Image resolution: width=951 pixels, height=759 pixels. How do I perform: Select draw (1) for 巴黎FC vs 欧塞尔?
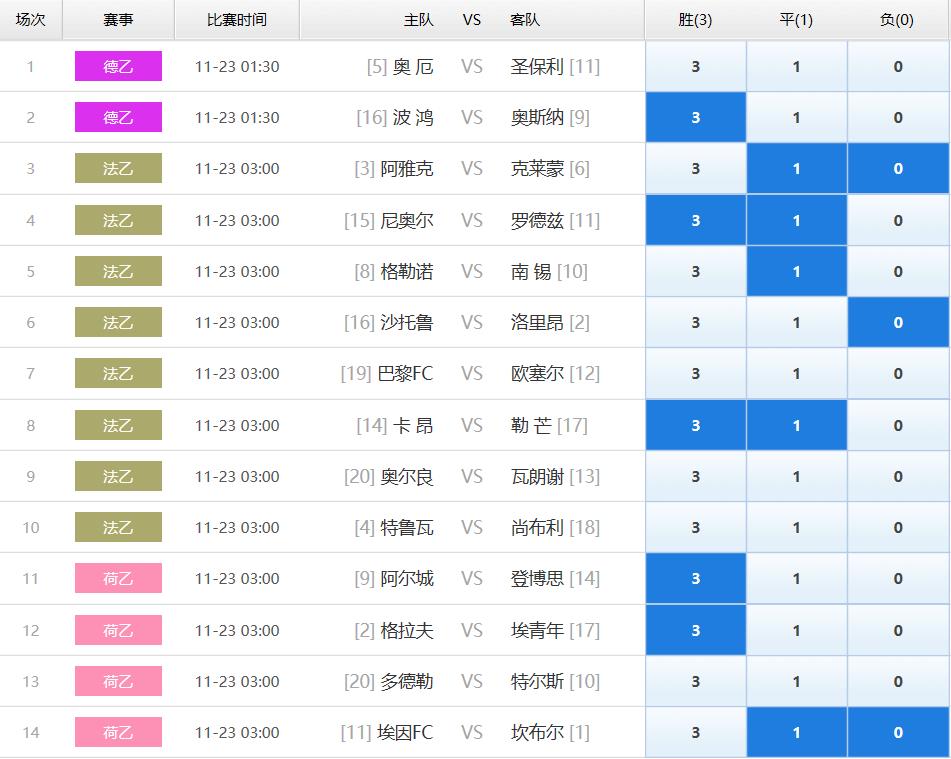(x=796, y=373)
